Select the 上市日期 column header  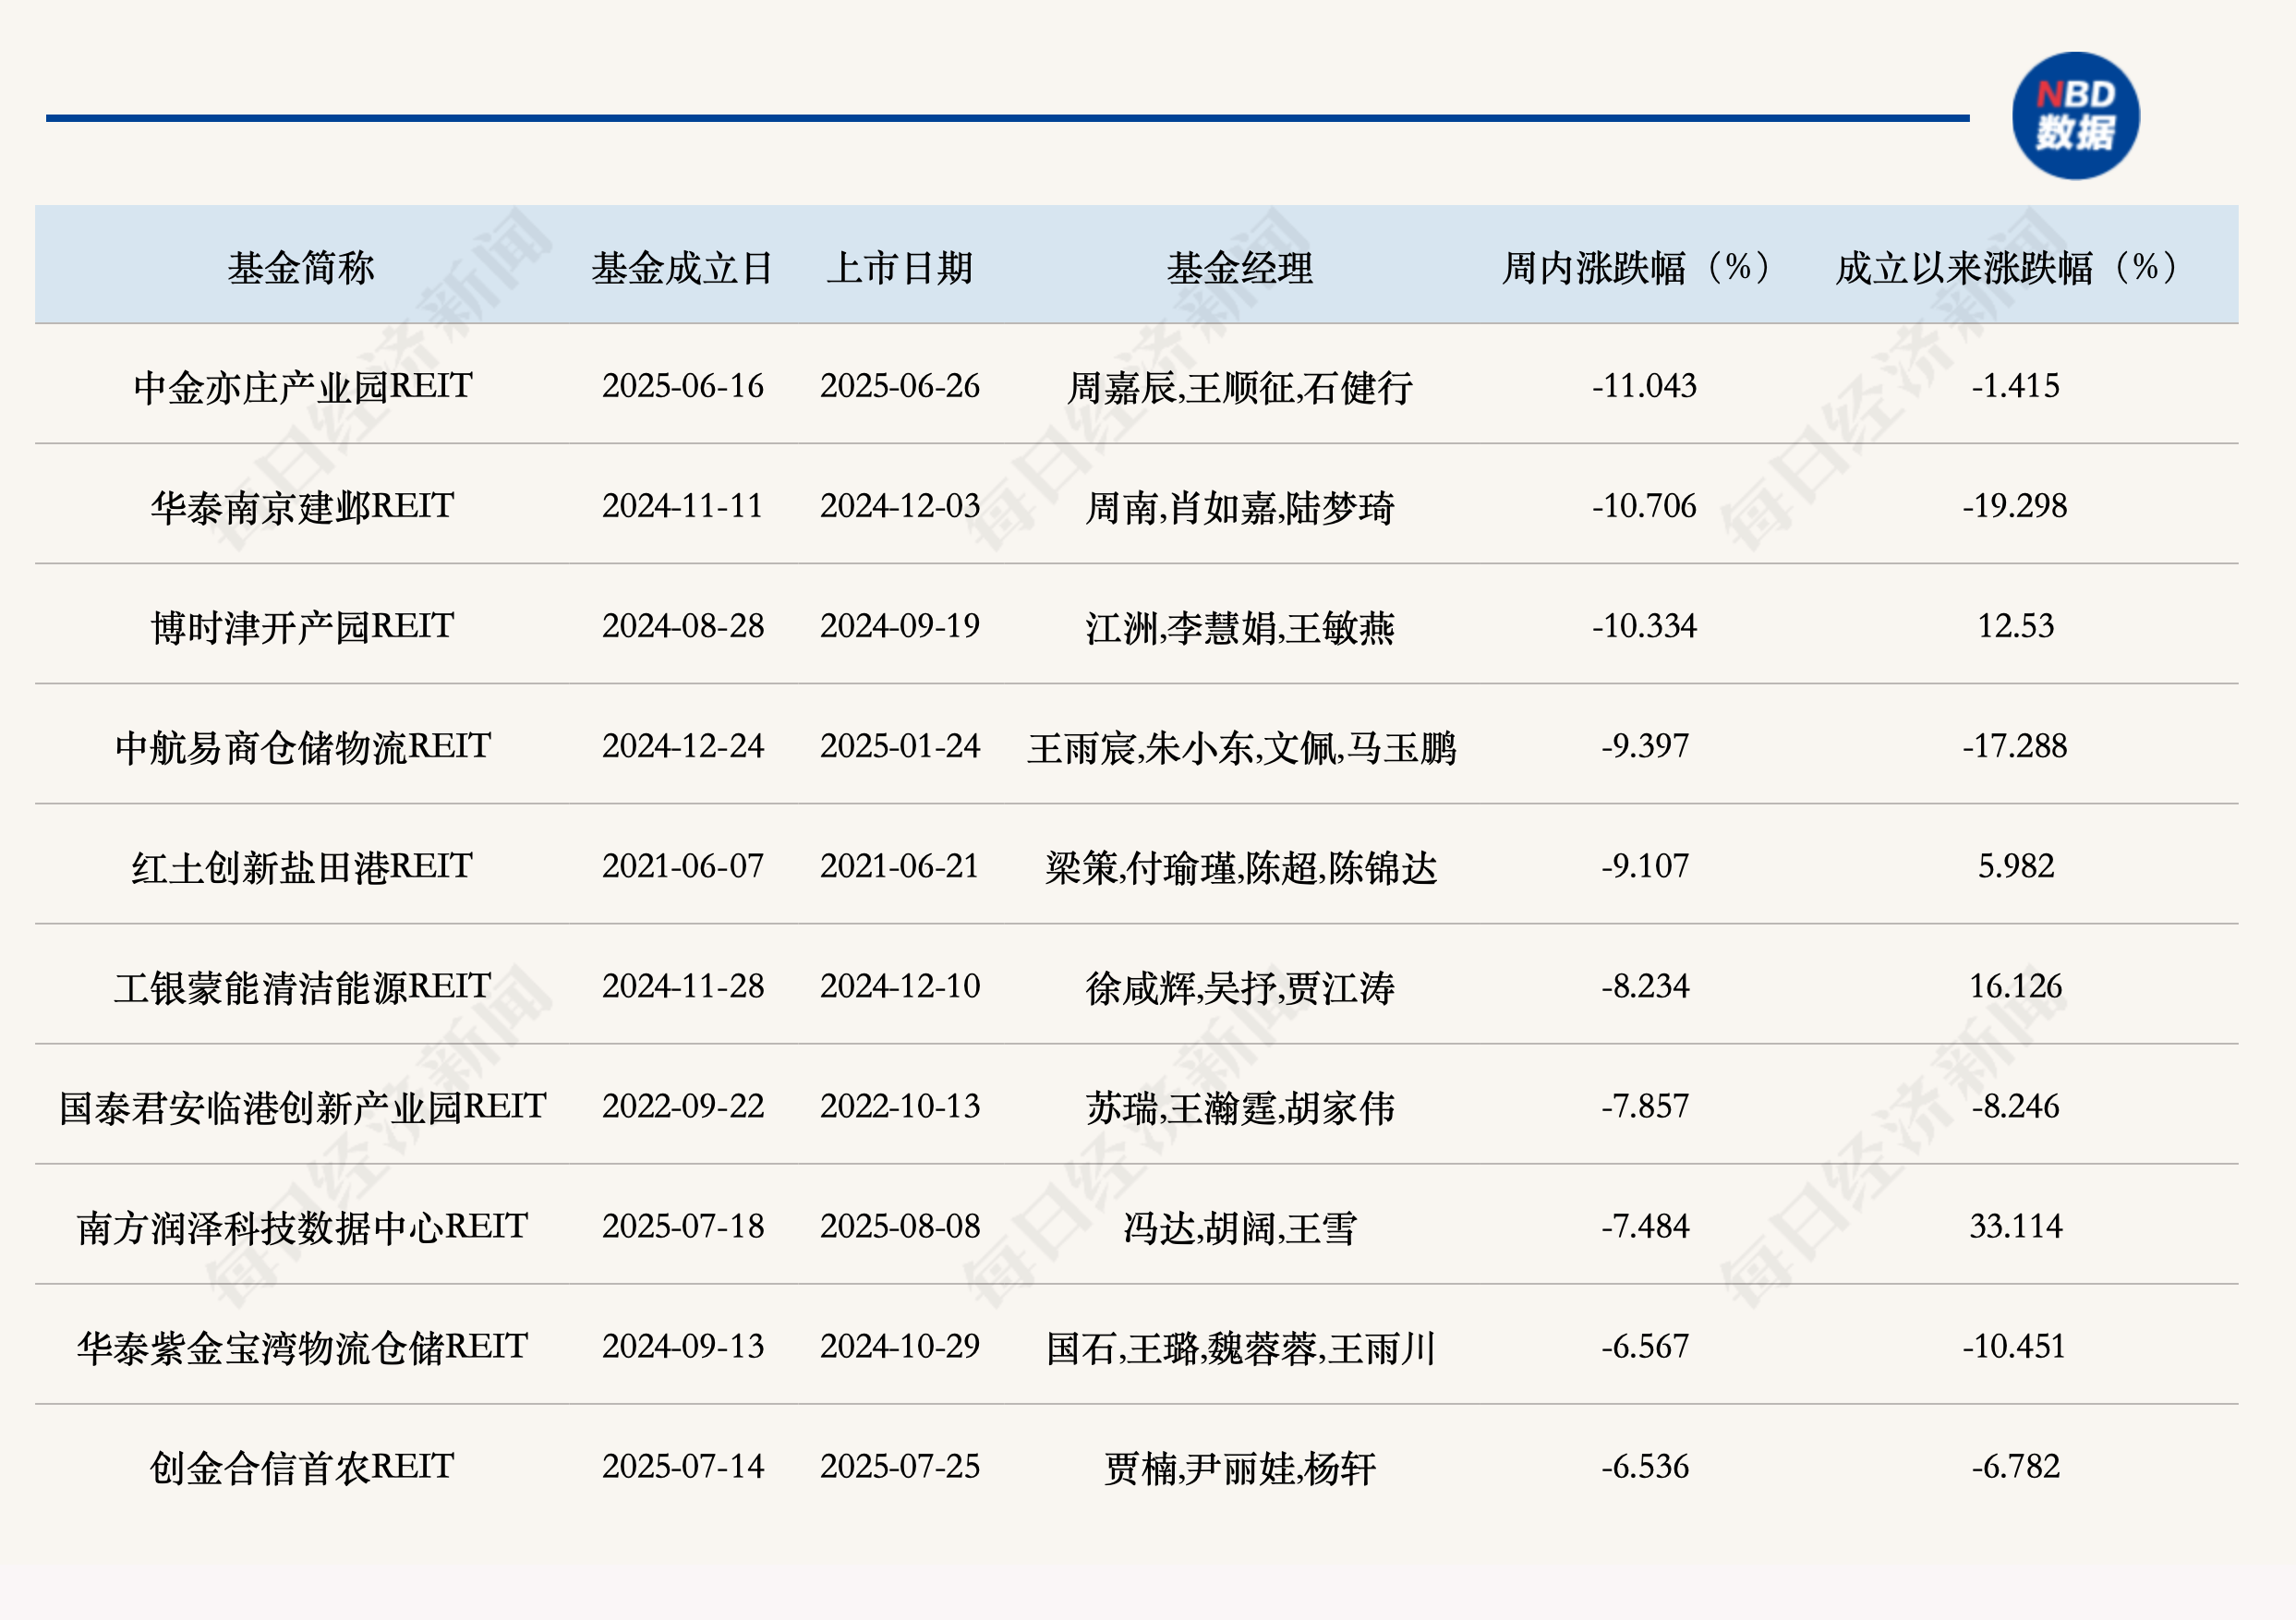coord(900,268)
